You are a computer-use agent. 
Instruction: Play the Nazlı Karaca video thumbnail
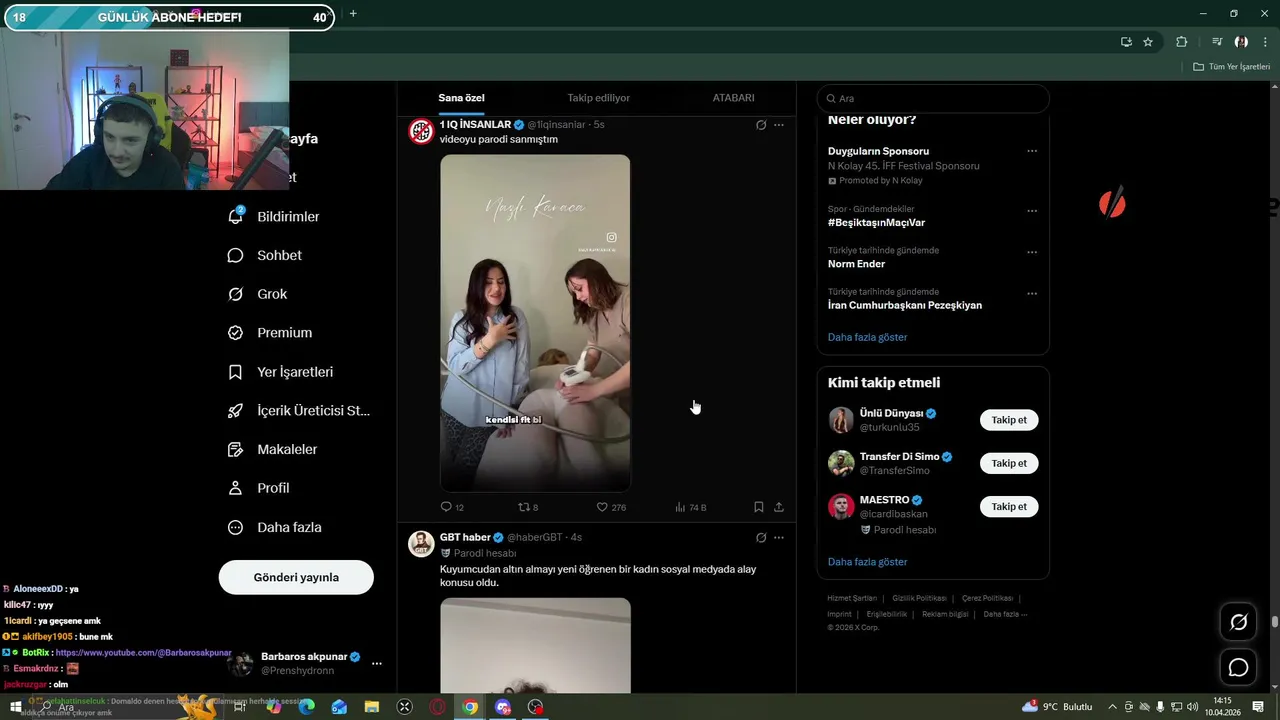(535, 322)
